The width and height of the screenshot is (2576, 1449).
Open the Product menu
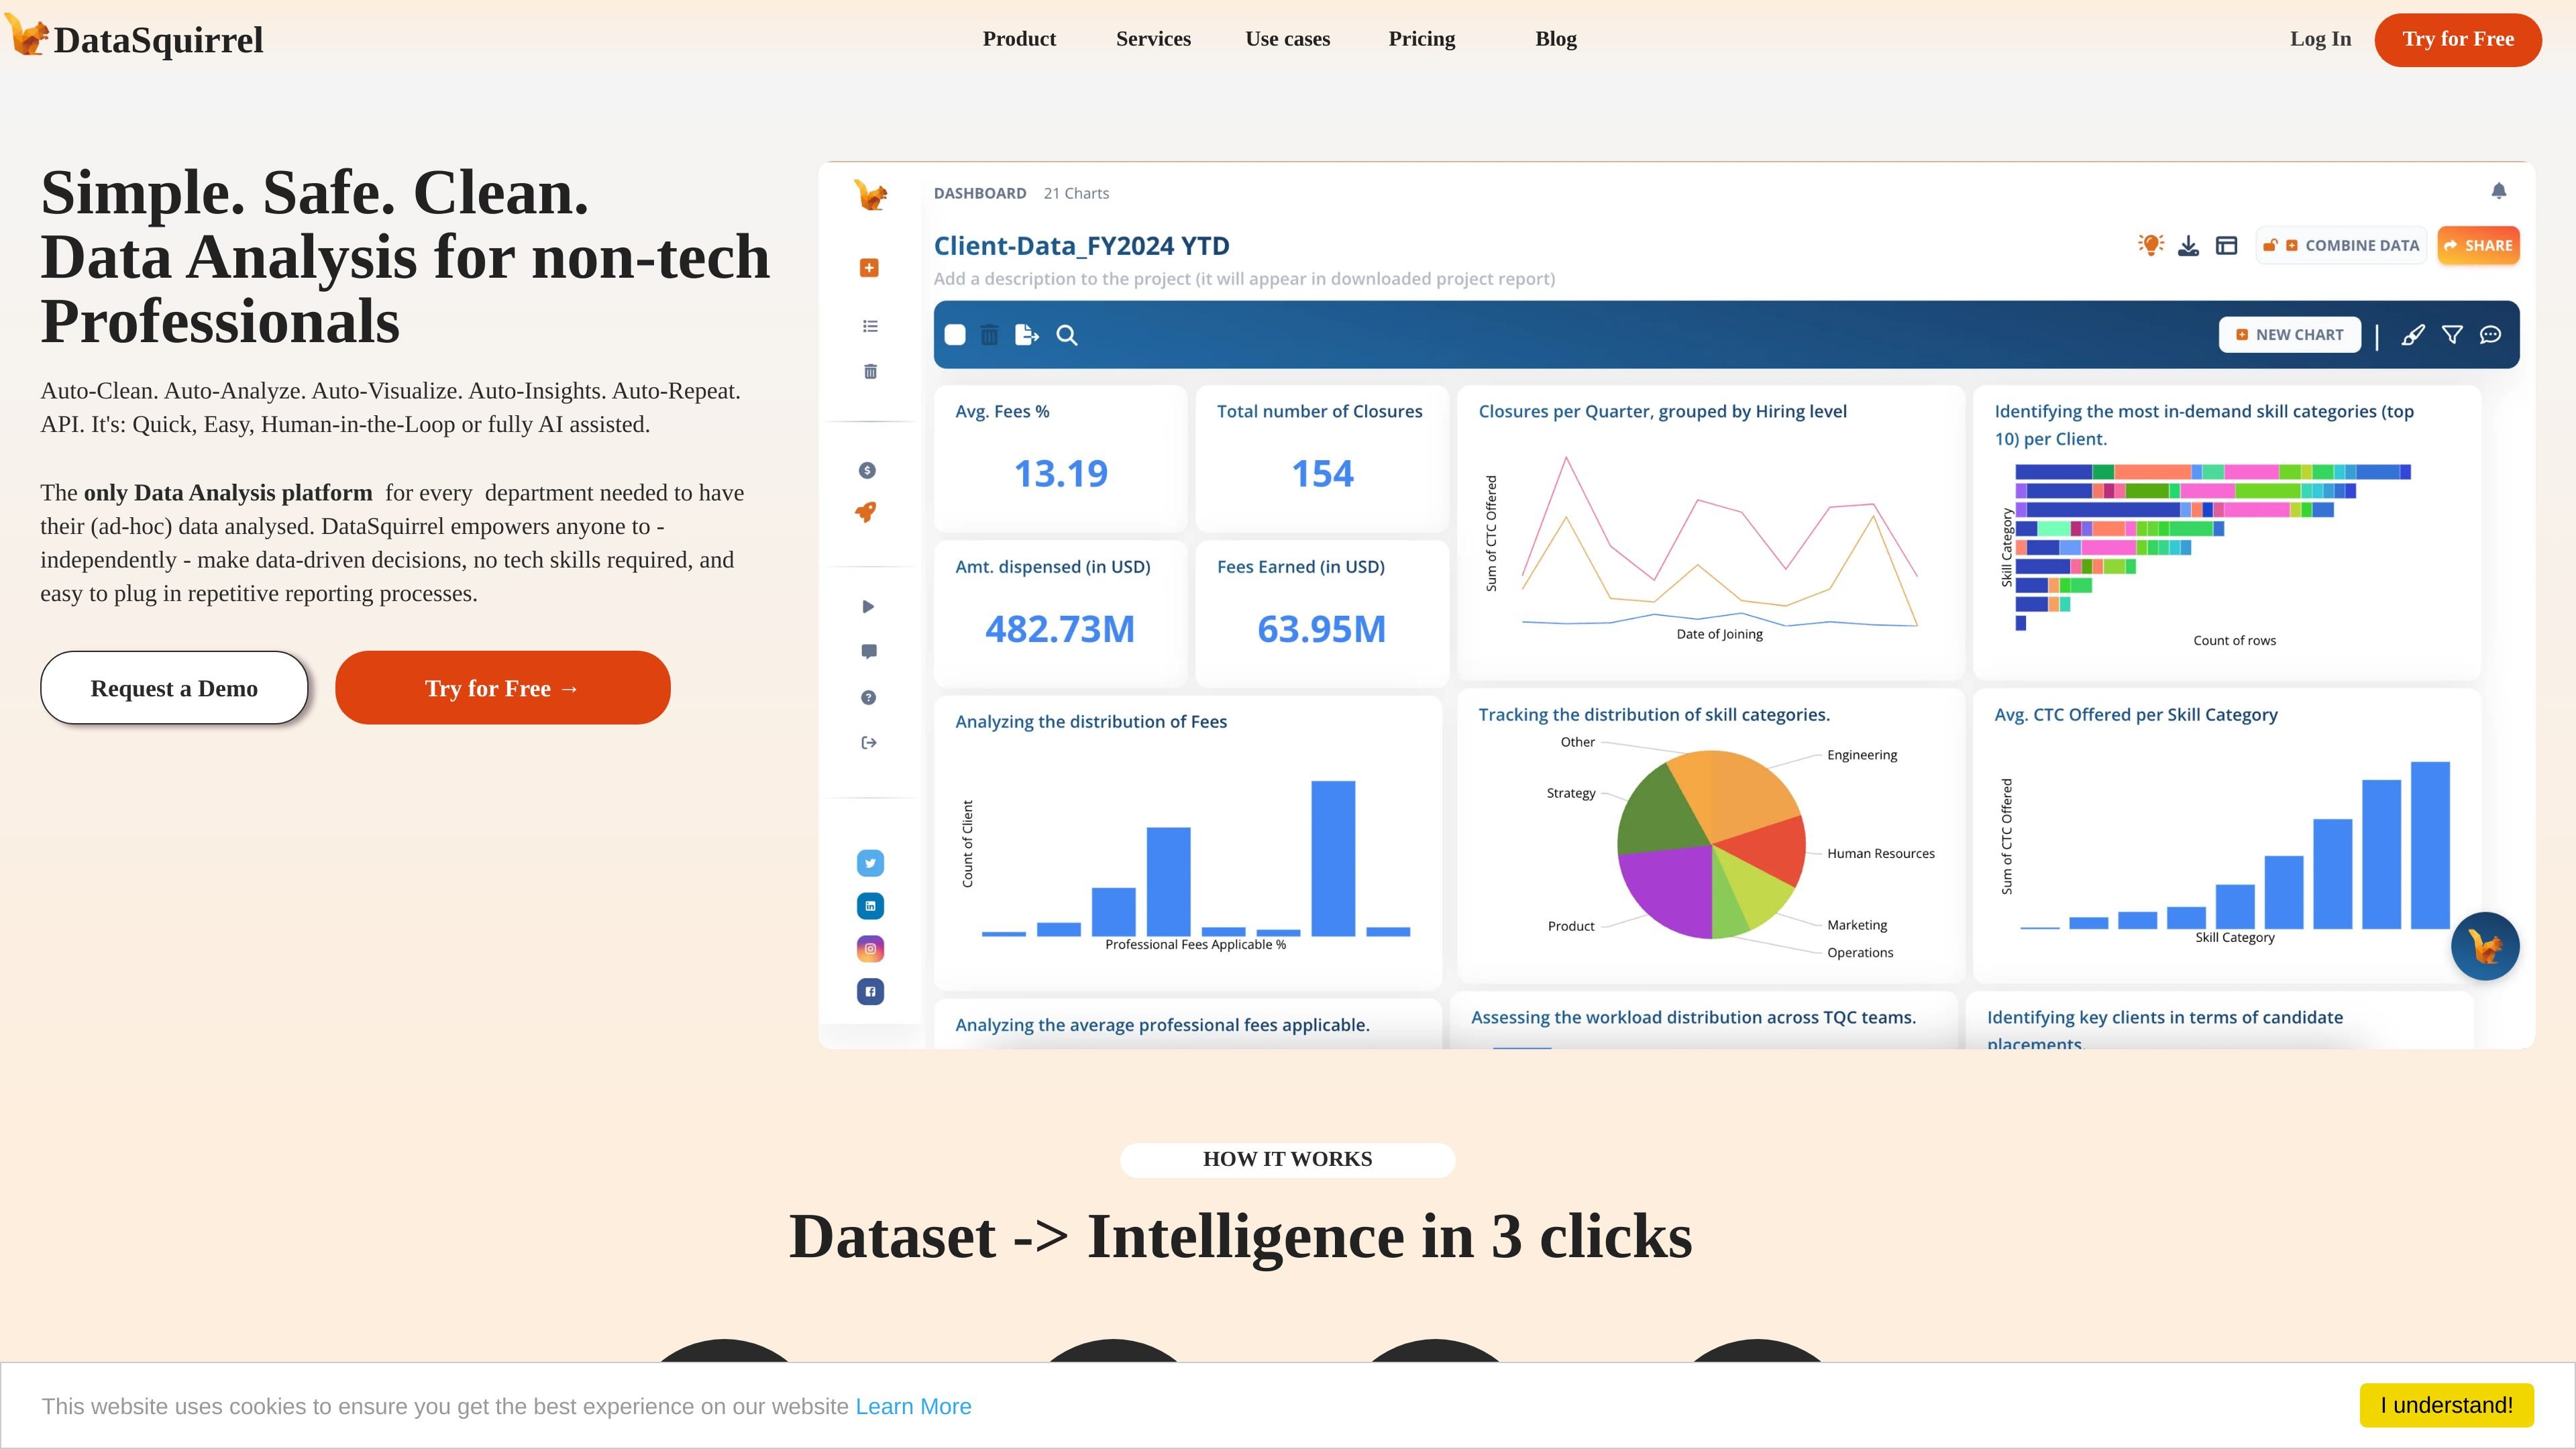(x=1019, y=39)
